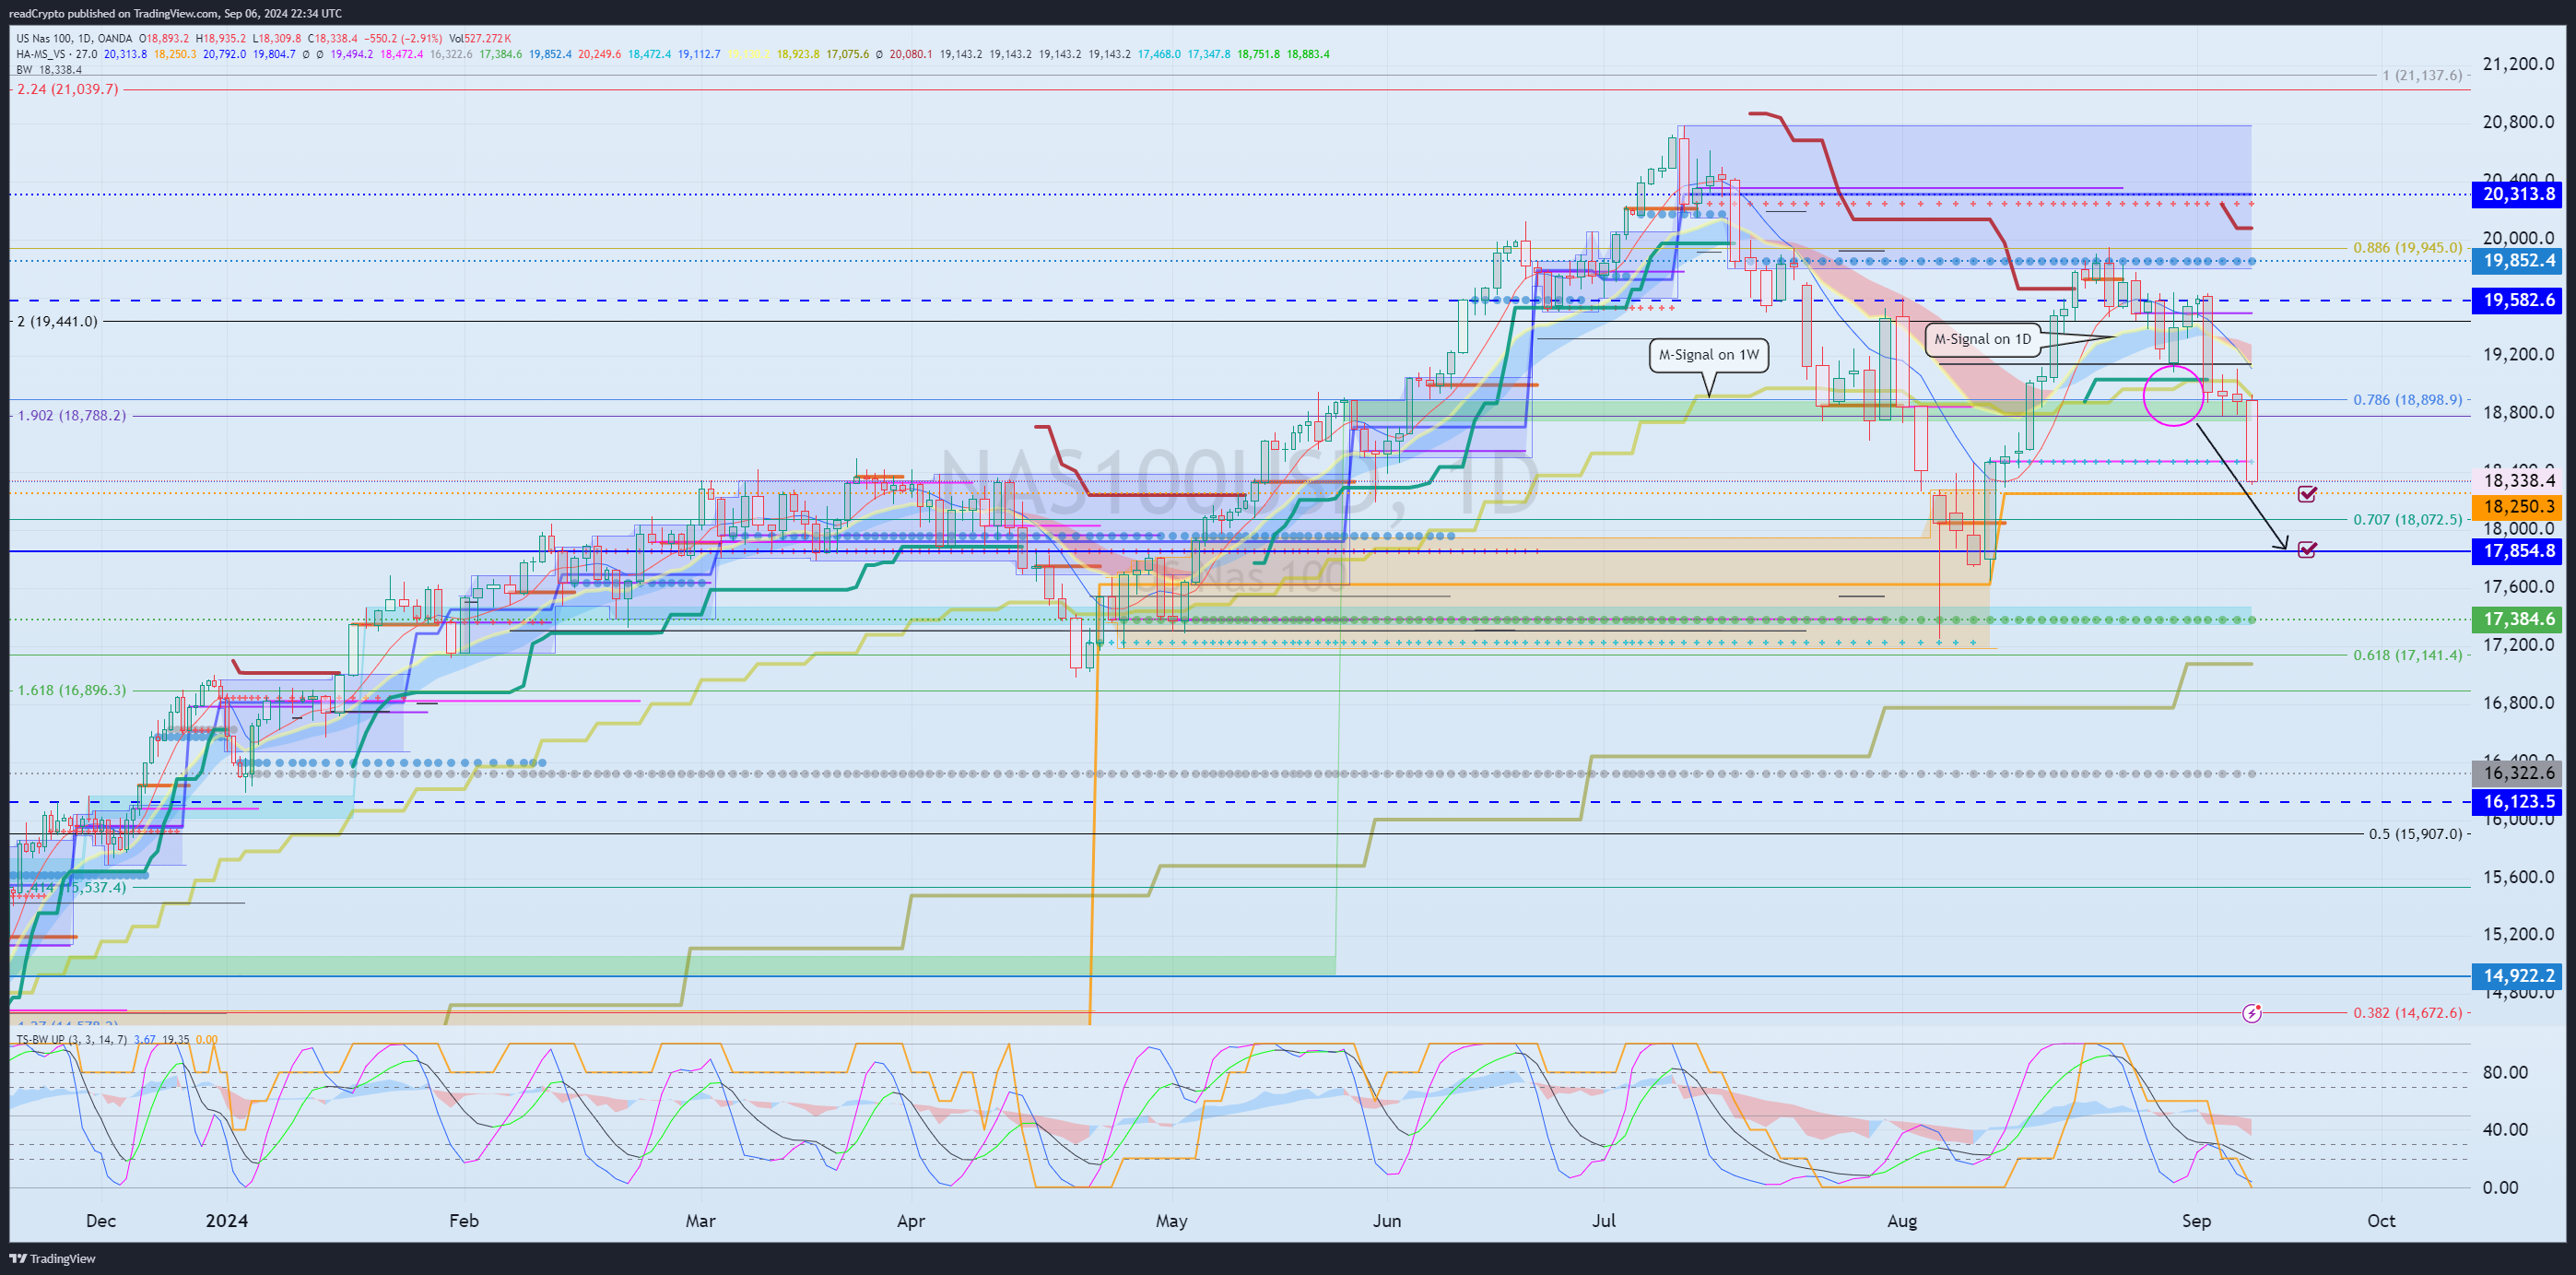Click the 20,800.0 price axis tick
The image size is (2576, 1275).
click(x=2518, y=122)
